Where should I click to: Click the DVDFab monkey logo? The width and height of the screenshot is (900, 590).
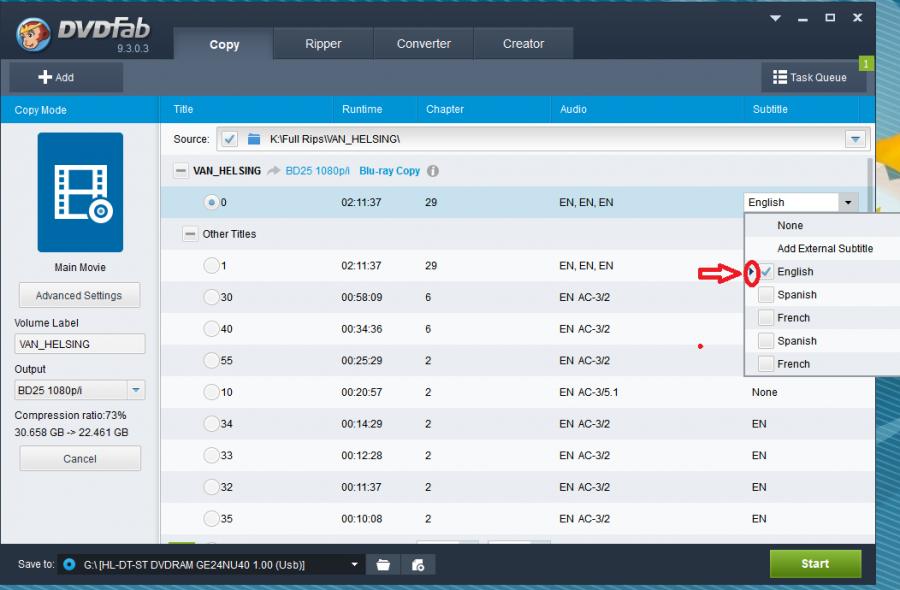click(x=34, y=34)
